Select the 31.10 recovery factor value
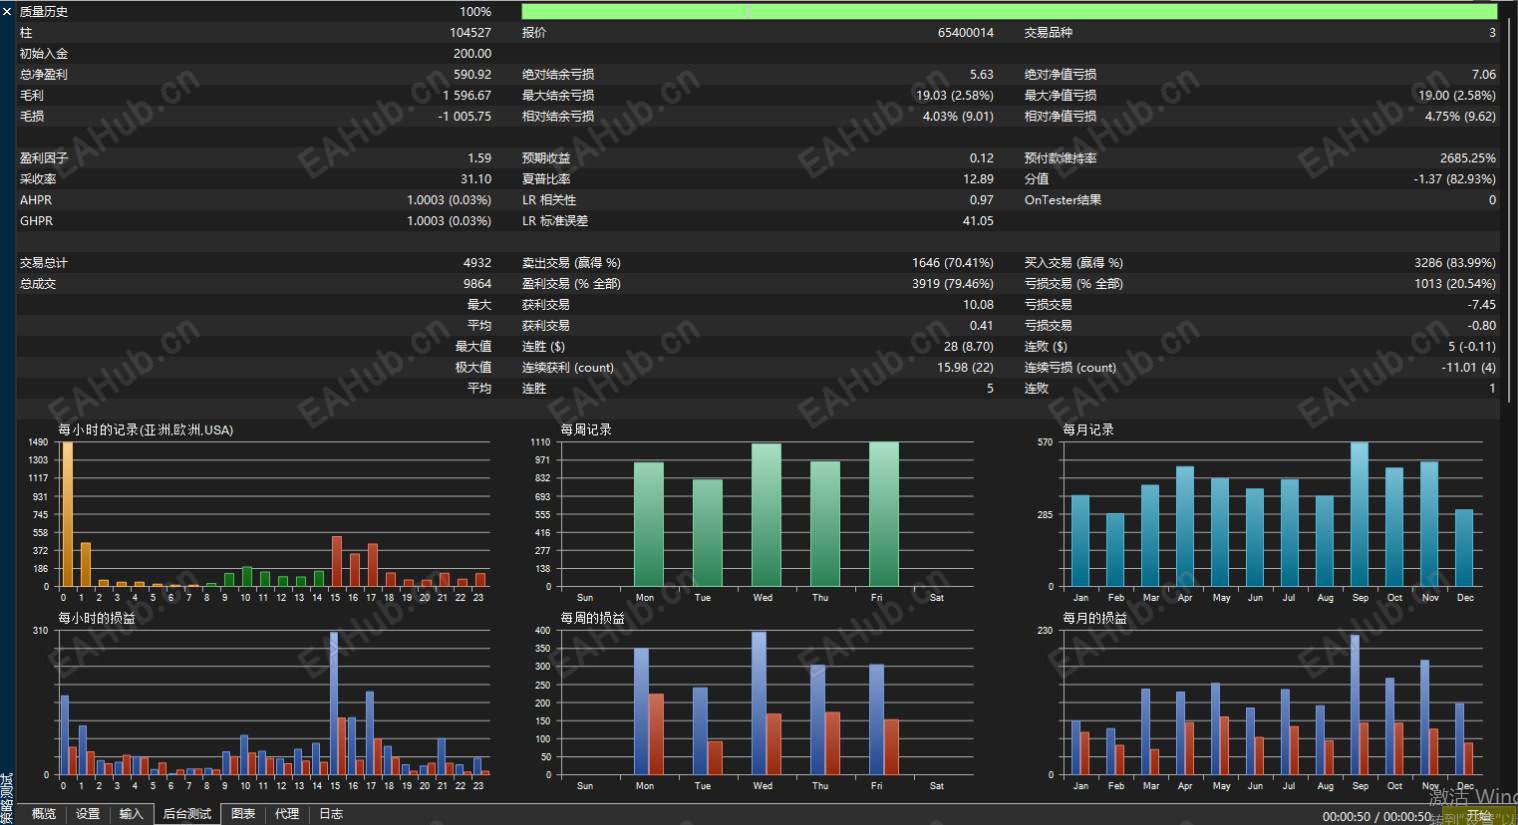The height and width of the screenshot is (825, 1518). pyautogui.click(x=476, y=179)
